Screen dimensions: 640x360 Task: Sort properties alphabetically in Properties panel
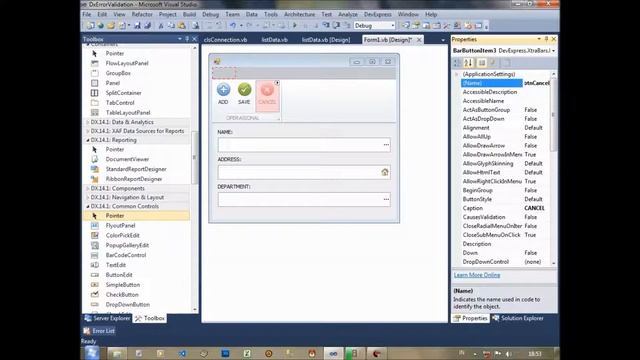[x=468, y=63]
